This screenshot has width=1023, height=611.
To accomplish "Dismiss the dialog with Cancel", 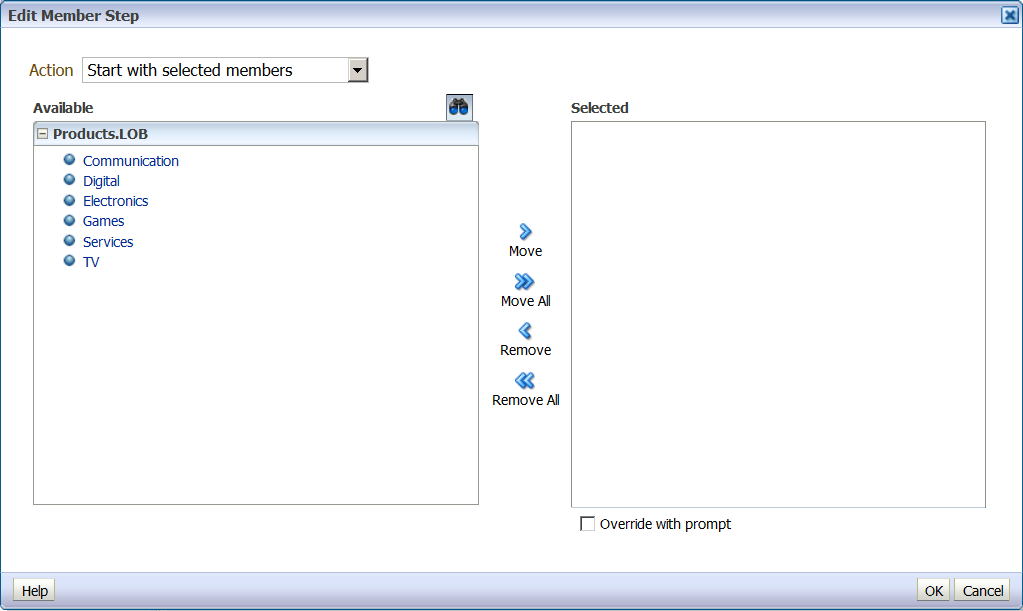I will pos(981,590).
